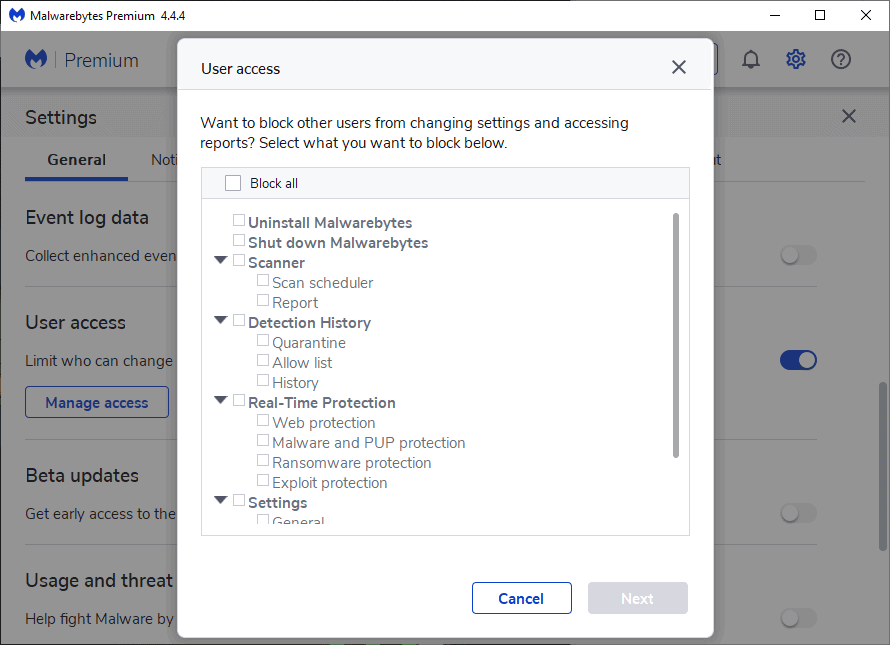This screenshot has height=645, width=890.
Task: Open the notifications bell icon
Action: pyautogui.click(x=751, y=59)
